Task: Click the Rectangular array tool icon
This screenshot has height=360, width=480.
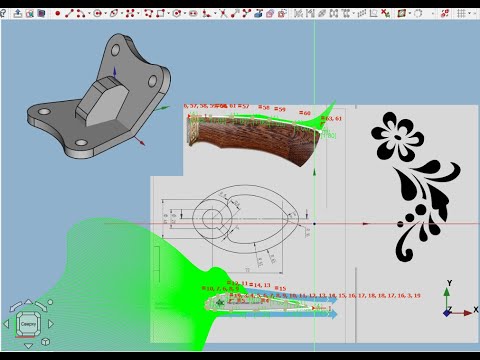Action: (362, 14)
